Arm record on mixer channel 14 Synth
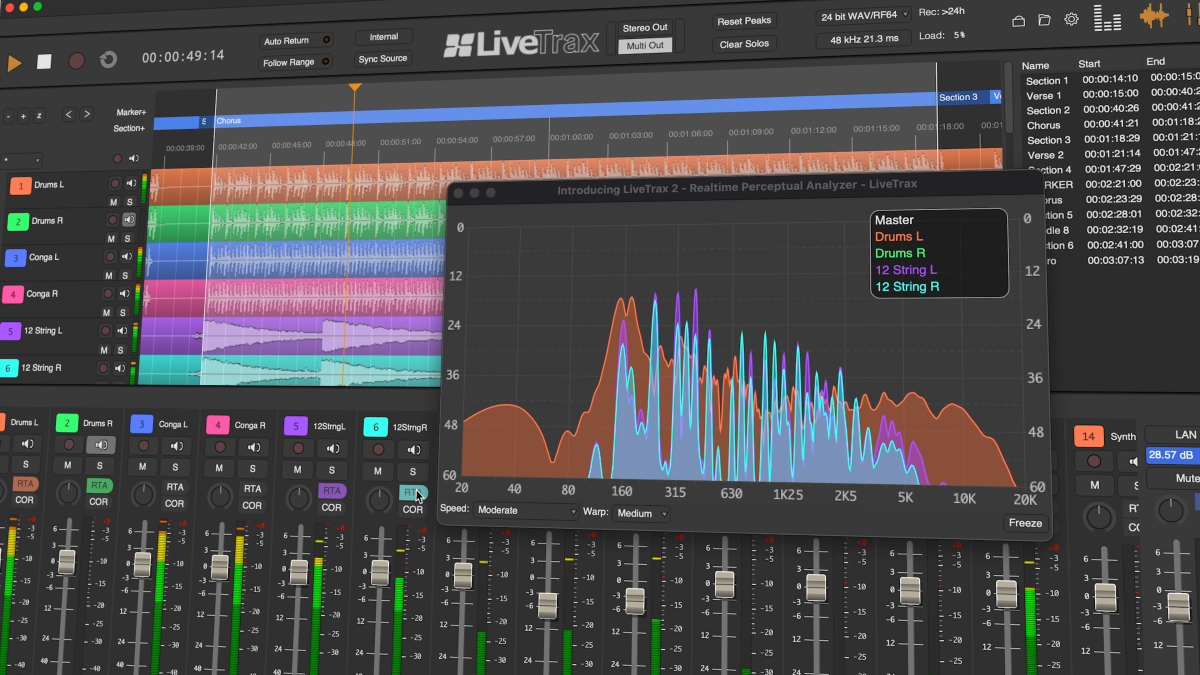This screenshot has height=675, width=1200. [x=1095, y=461]
